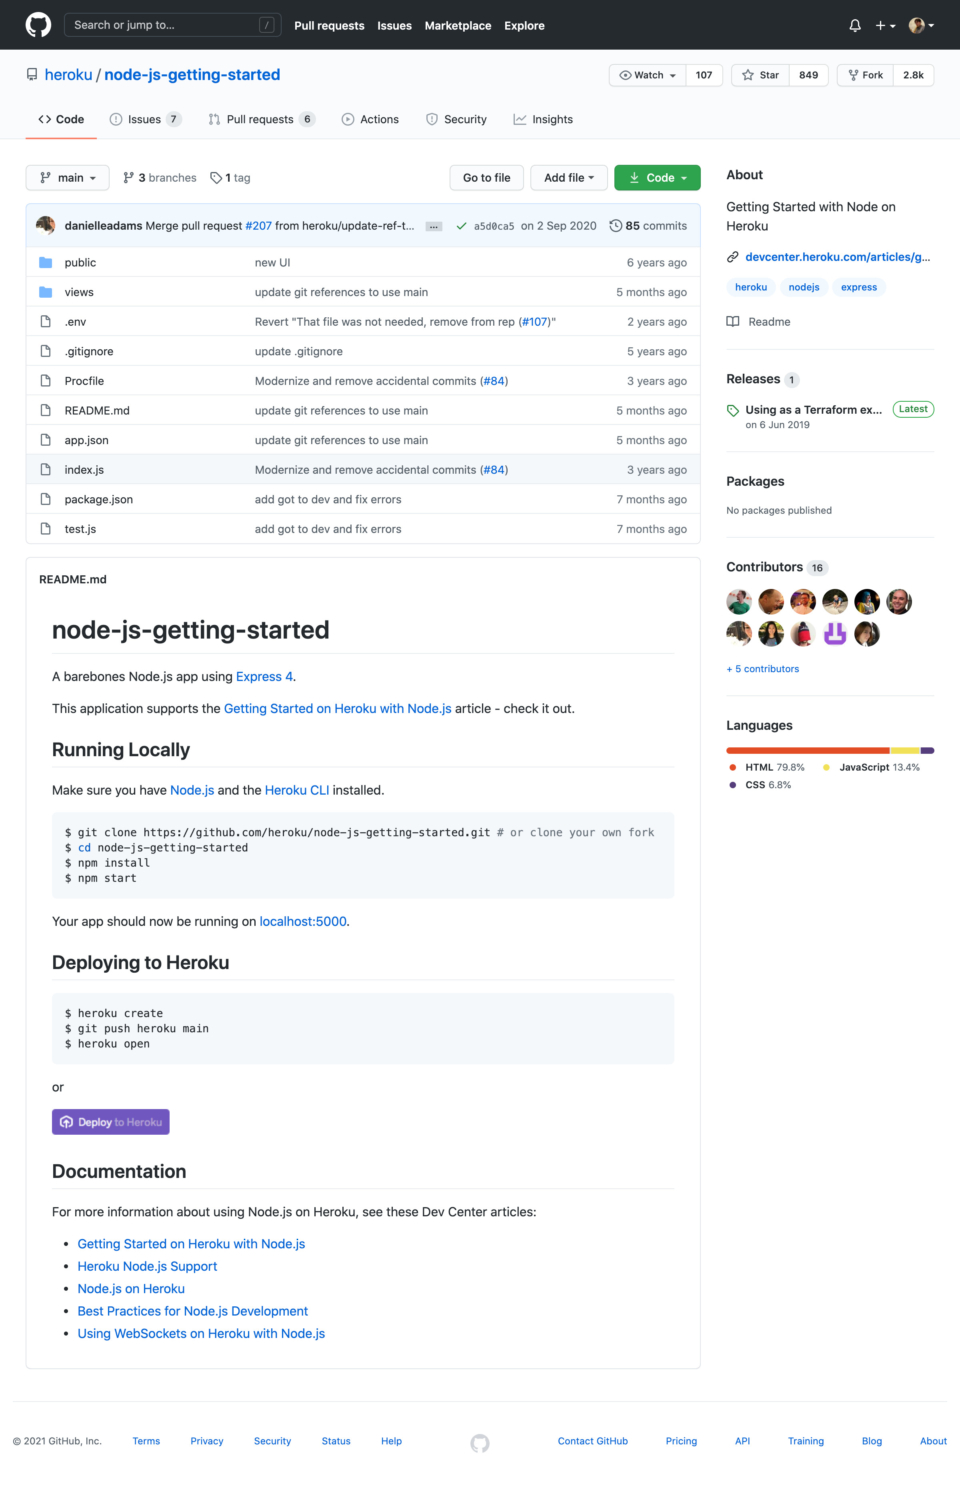This screenshot has width=960, height=1494.
Task: Click the public folder icon
Action: click(x=46, y=261)
